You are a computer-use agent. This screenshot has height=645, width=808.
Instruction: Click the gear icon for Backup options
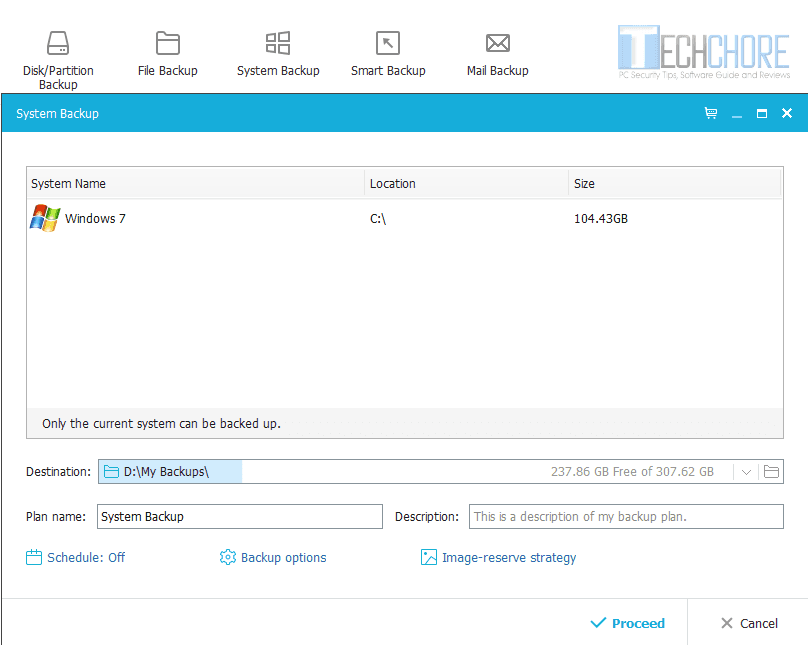pyautogui.click(x=227, y=557)
